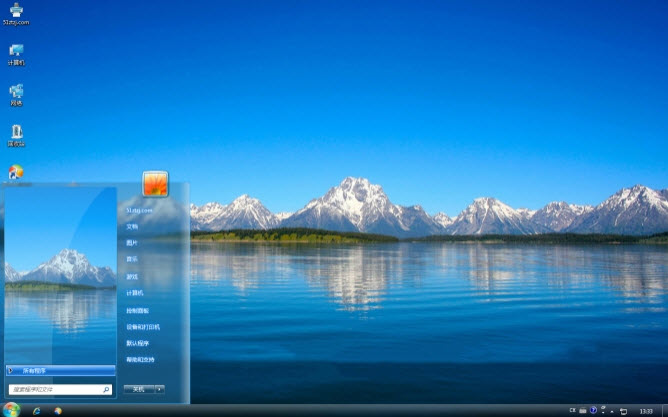The image size is (668, 417).
Task: Click the Show desktop strip at taskbar end
Action: (x=665, y=411)
